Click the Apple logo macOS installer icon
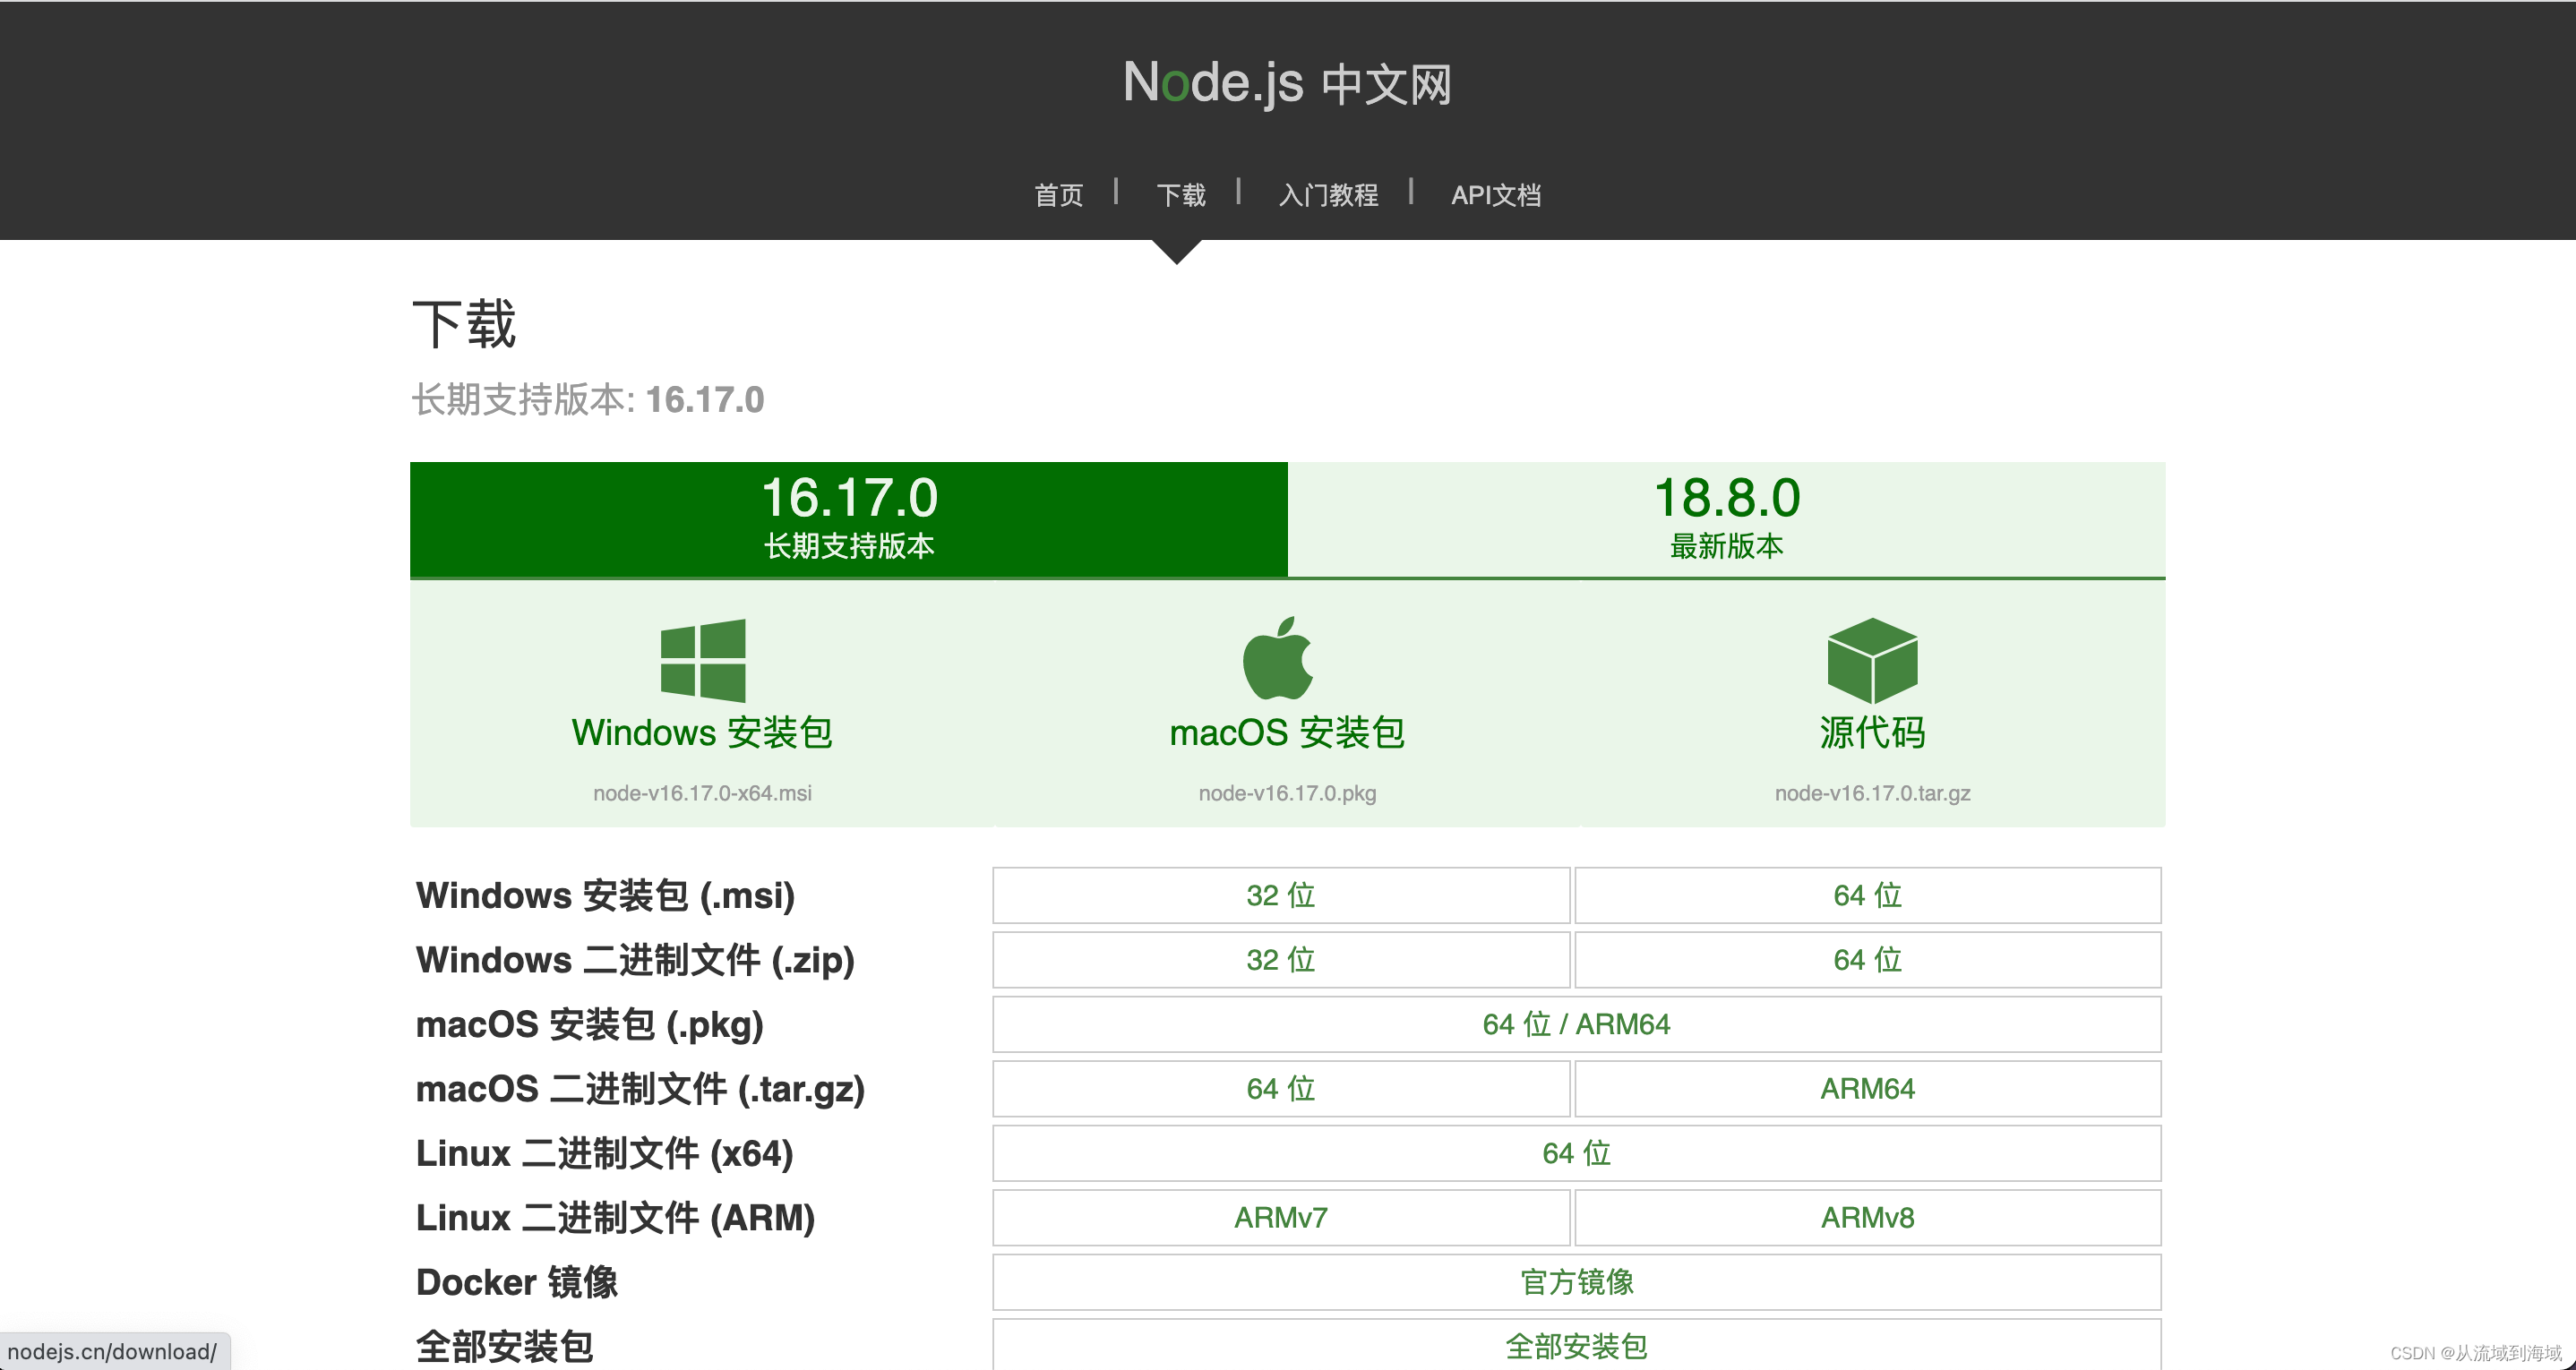Image resolution: width=2576 pixels, height=1370 pixels. pos(1277,658)
